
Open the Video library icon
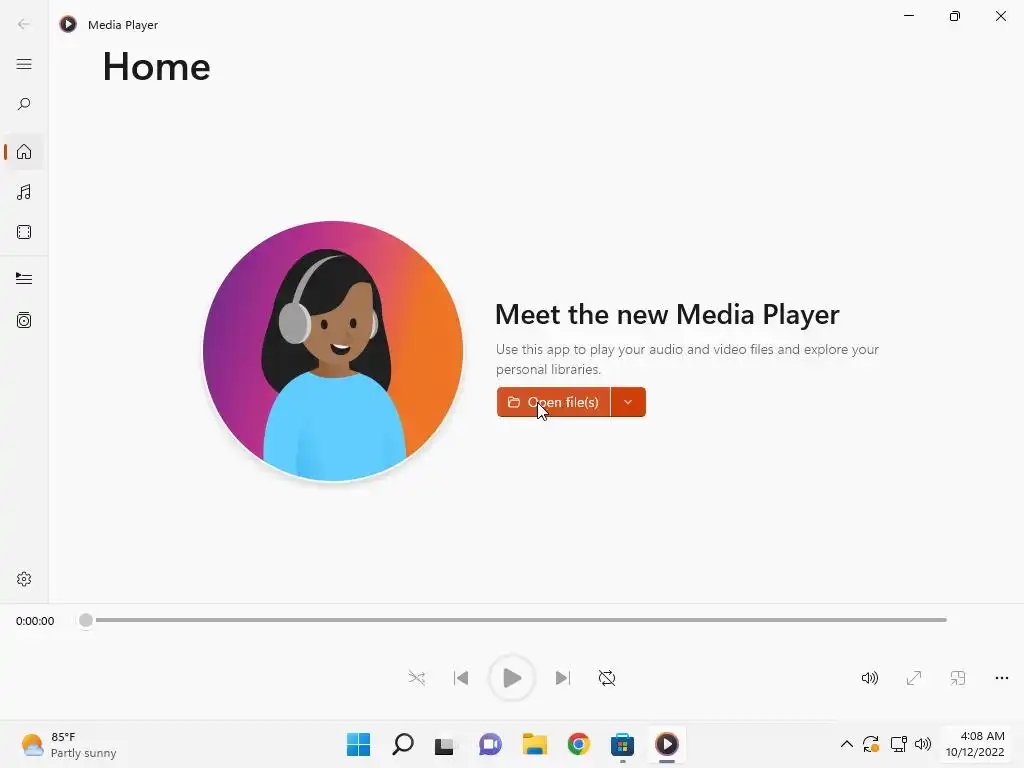(x=24, y=232)
